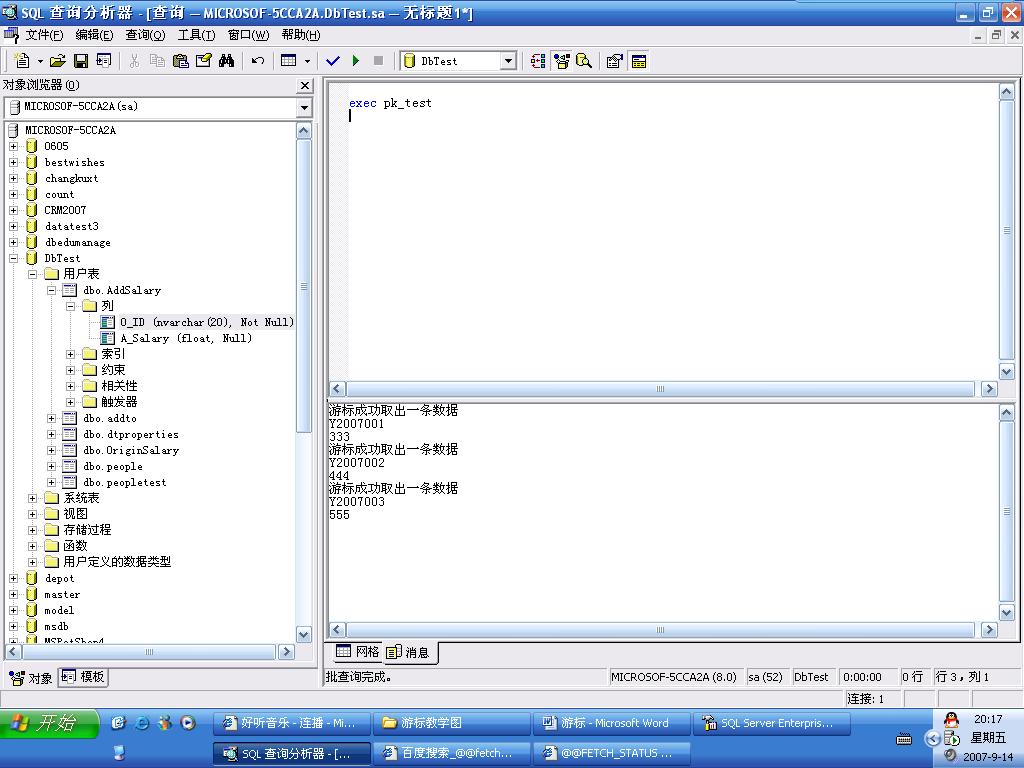Expand the 存储过程 folder
1024x768 pixels.
[33, 530]
